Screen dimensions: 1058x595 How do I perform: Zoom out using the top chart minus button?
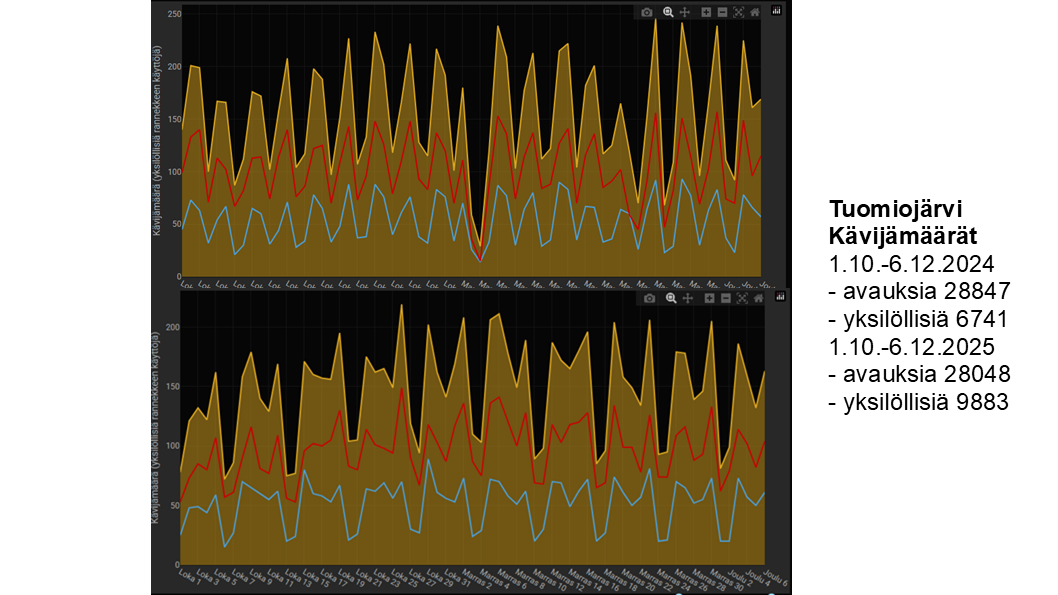[722, 12]
